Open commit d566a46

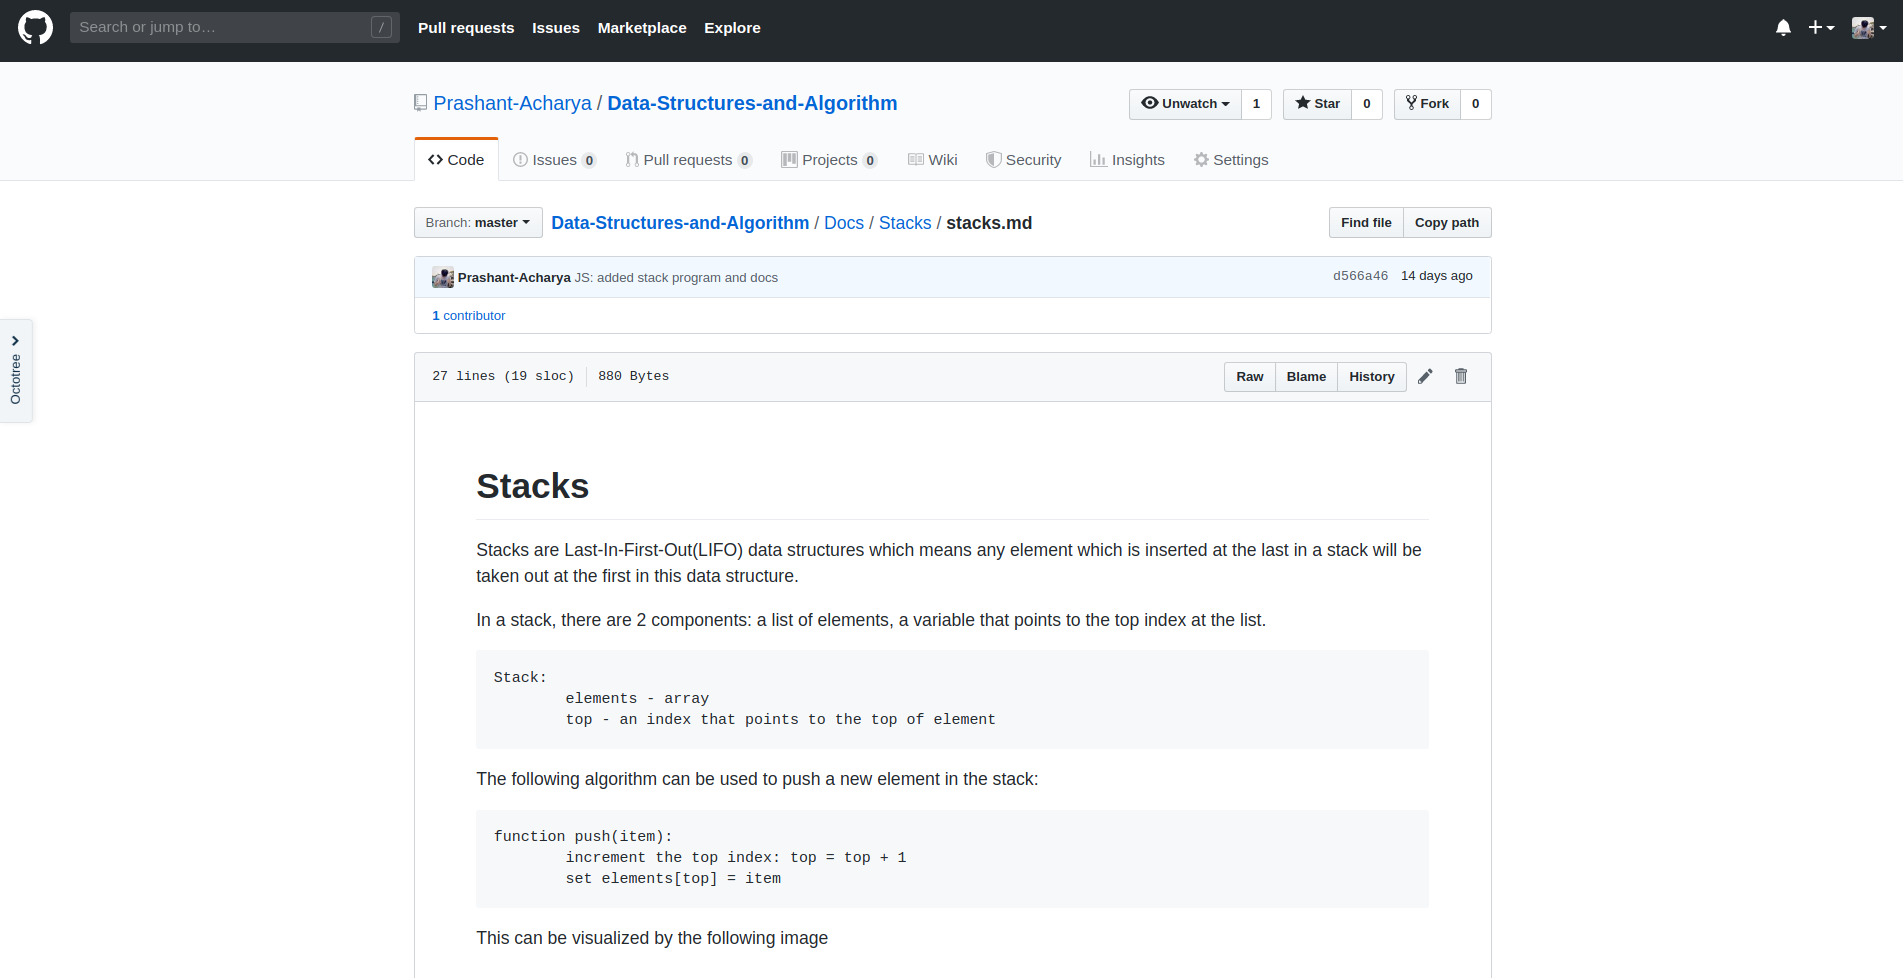tap(1360, 276)
